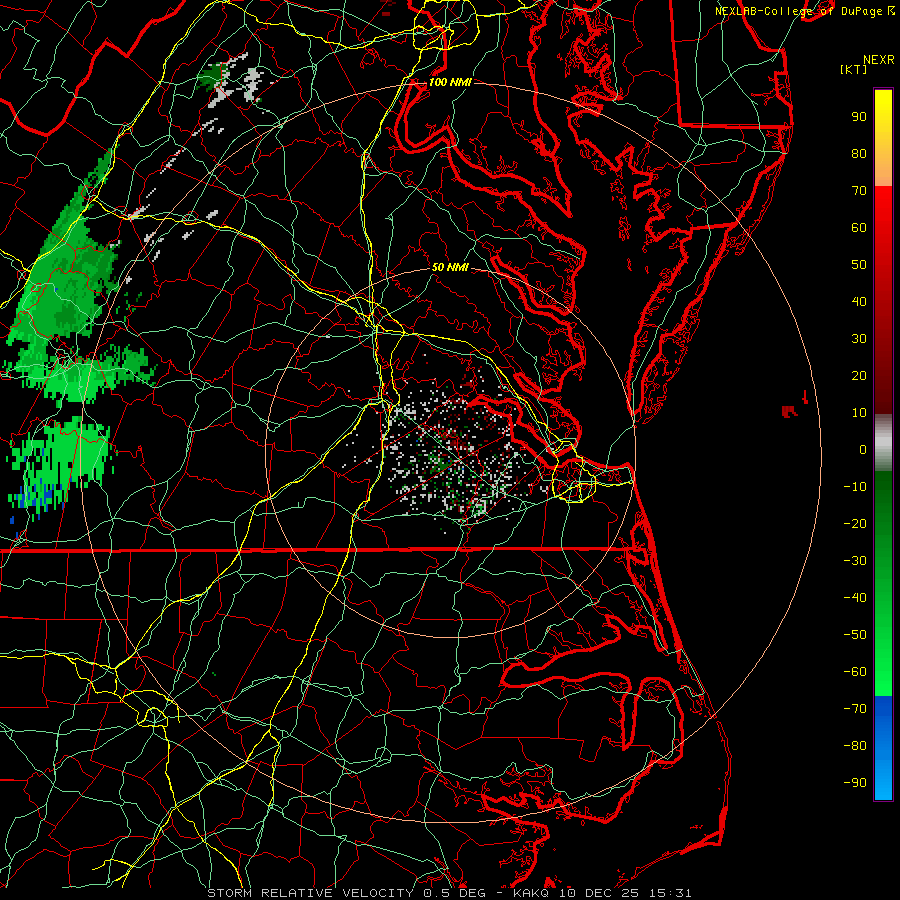This screenshot has width=900, height=900.
Task: Click the 10 DEC 25 15:31 timestamp
Action: pos(624,893)
